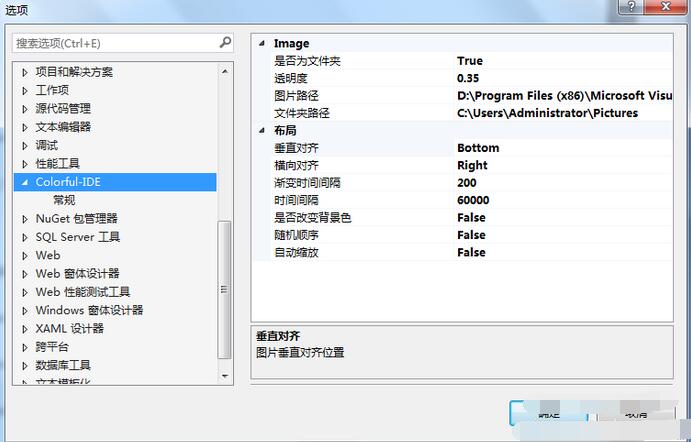Select the Colorful-IDE tree item
The height and width of the screenshot is (442, 691).
[x=115, y=182]
